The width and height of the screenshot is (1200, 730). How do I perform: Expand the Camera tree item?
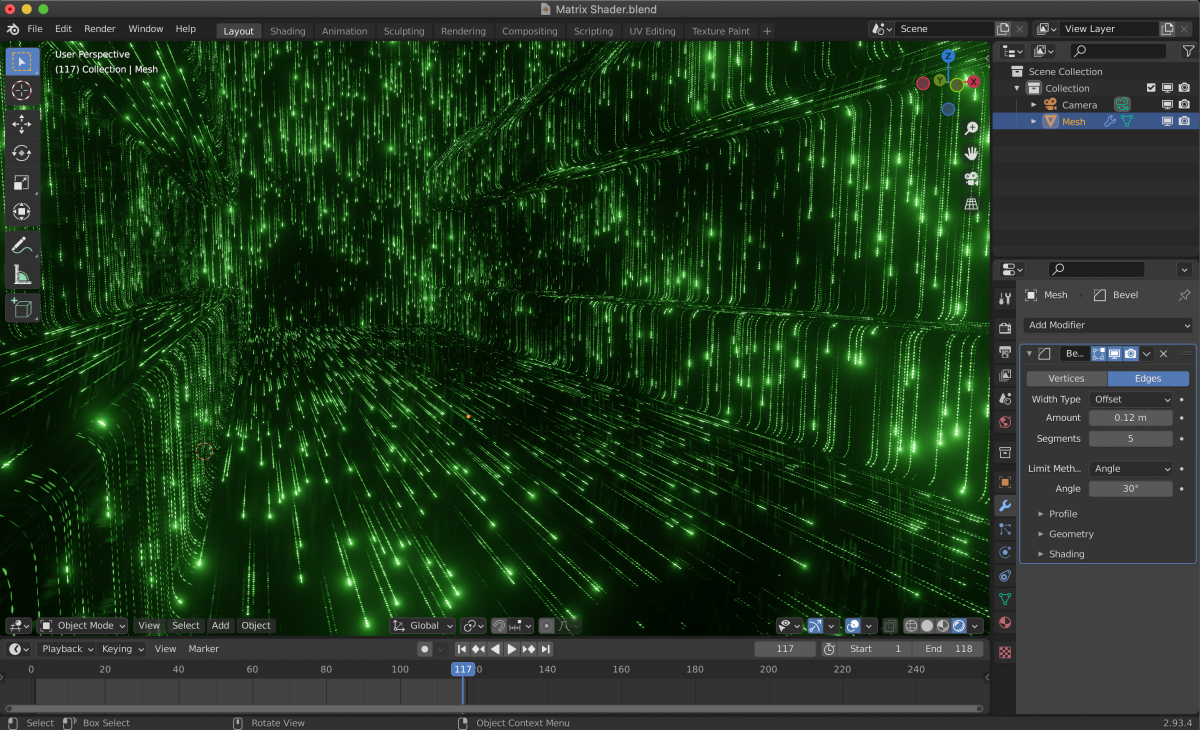tap(1034, 105)
